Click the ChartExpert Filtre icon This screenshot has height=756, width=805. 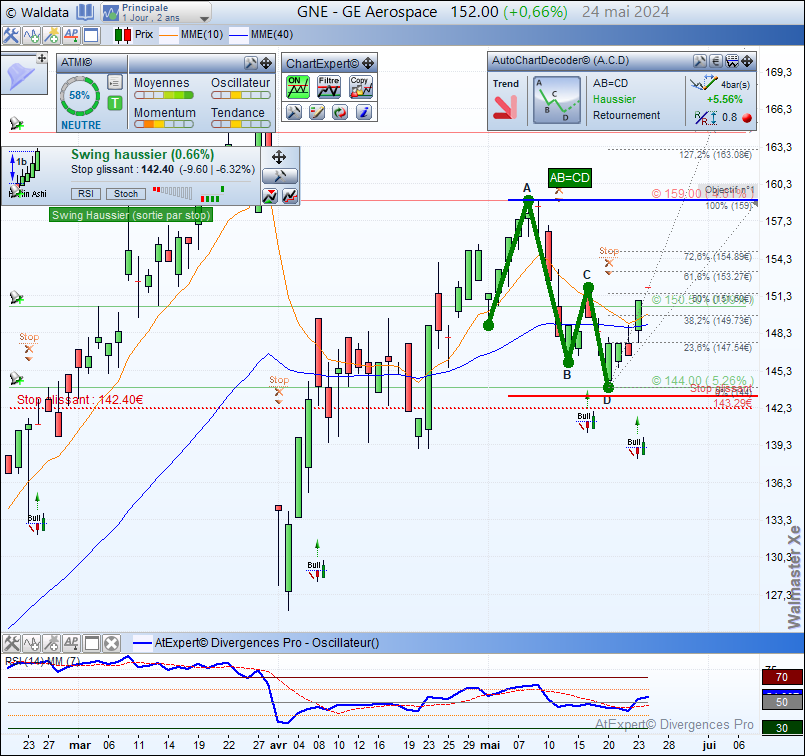click(329, 87)
